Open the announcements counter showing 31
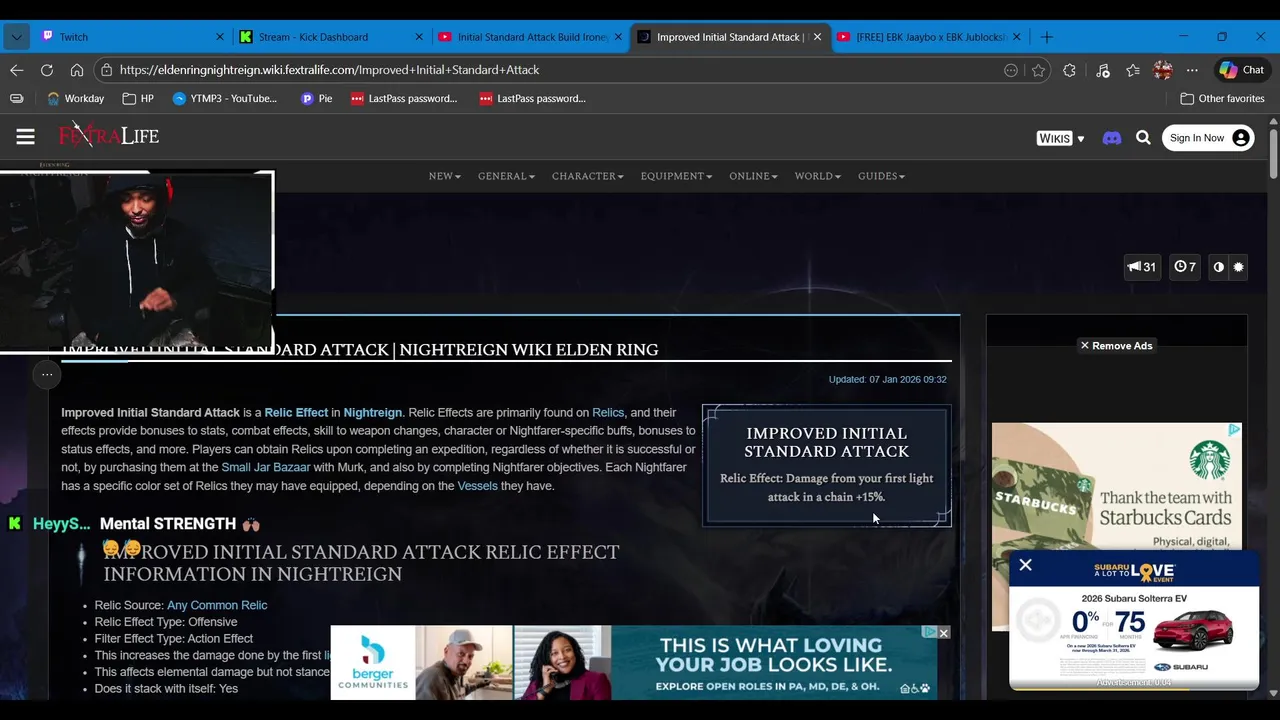 coord(1141,267)
